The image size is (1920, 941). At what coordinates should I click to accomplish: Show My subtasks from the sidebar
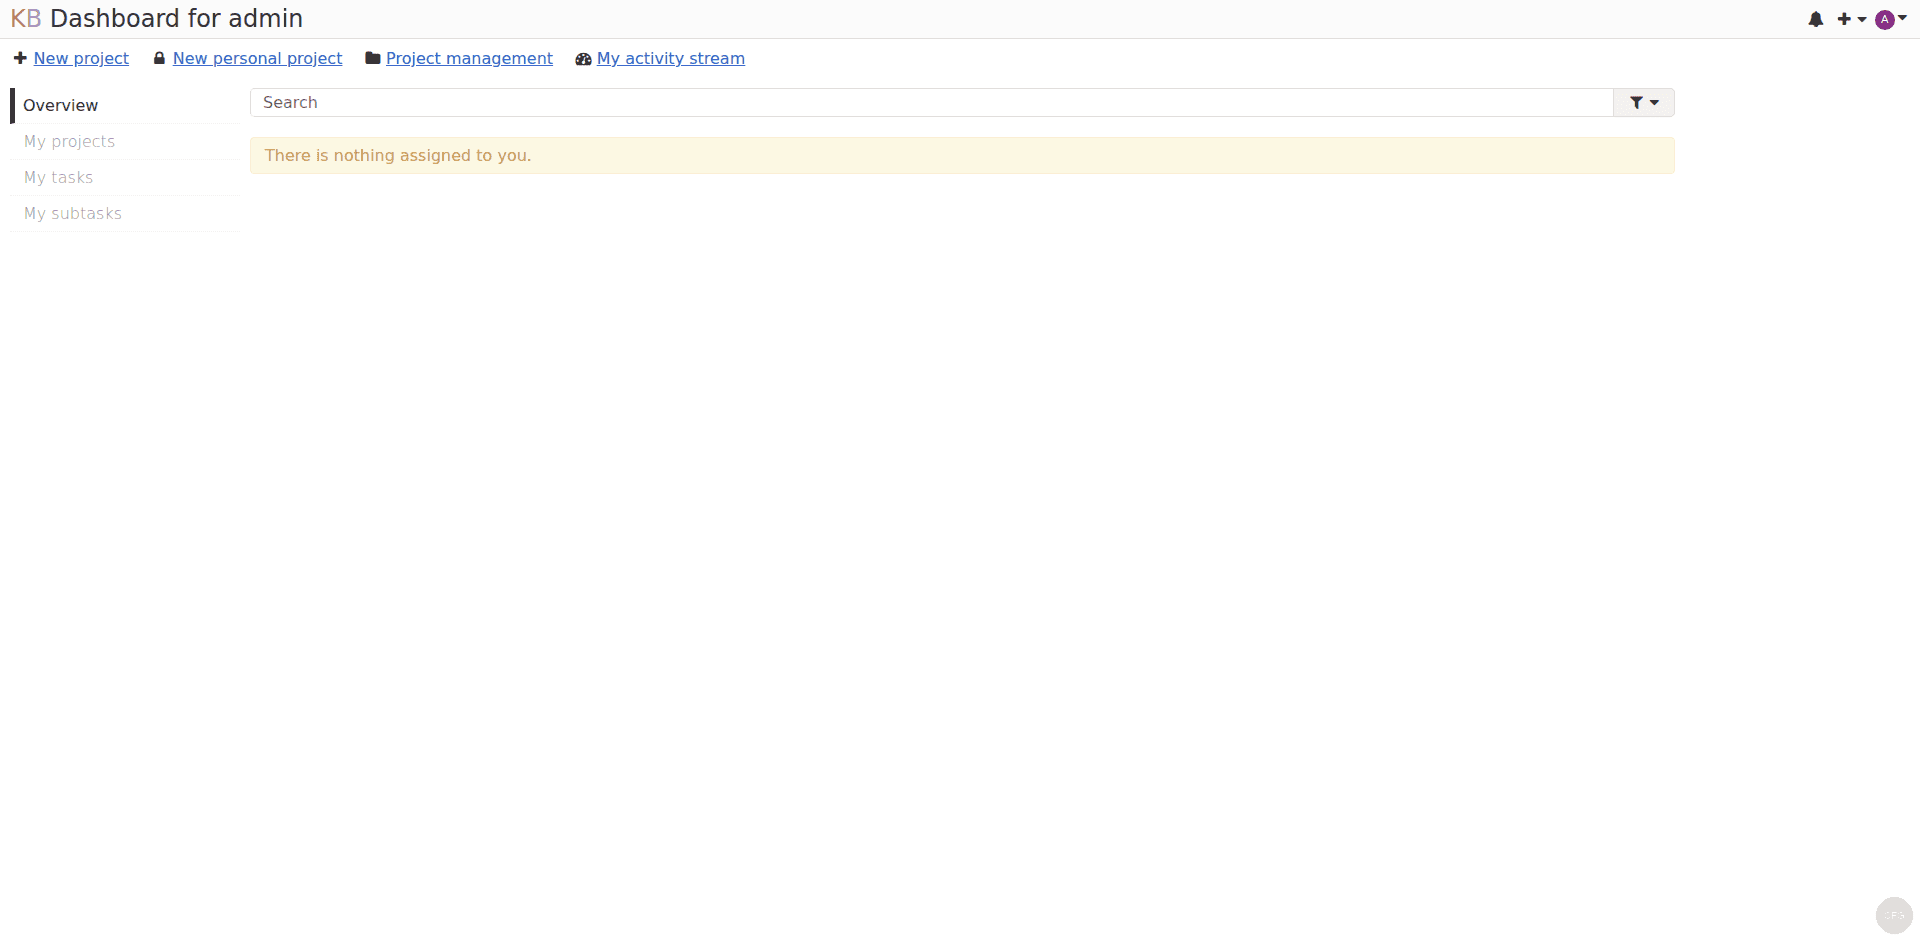[x=73, y=213]
